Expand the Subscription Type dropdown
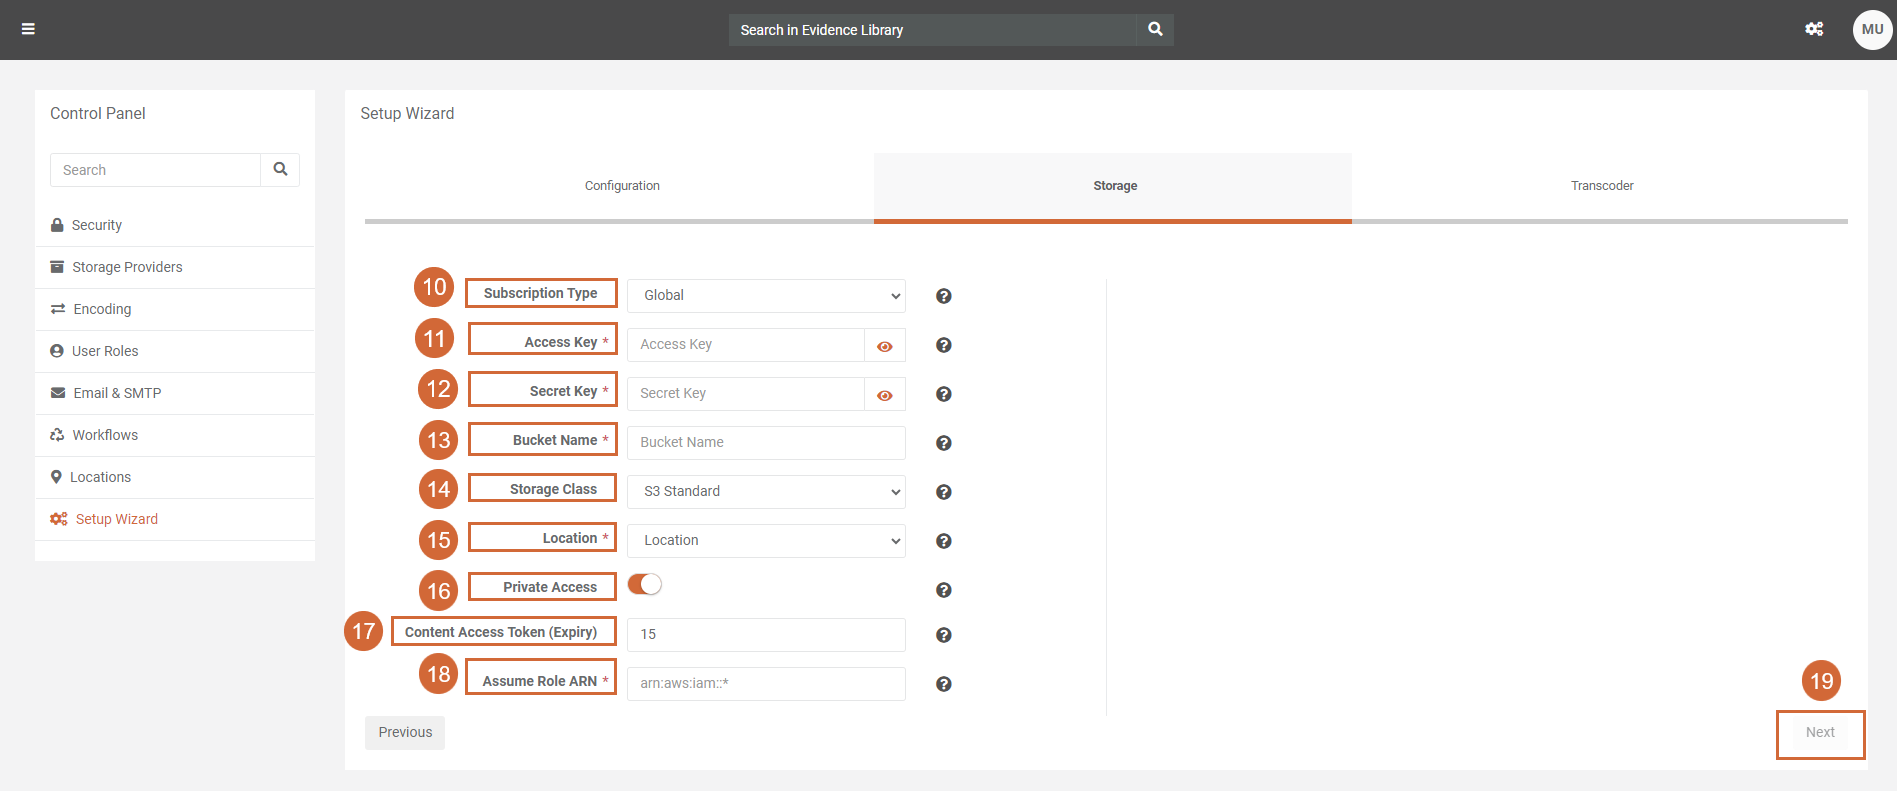Image resolution: width=1897 pixels, height=791 pixels. [x=766, y=296]
